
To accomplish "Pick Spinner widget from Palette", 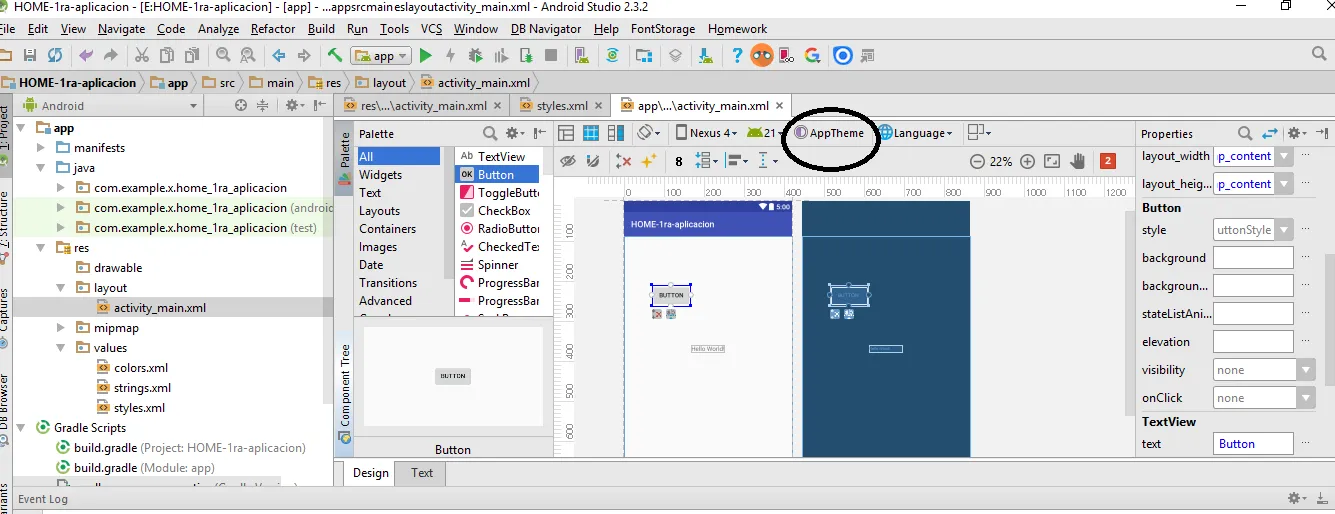I will (x=497, y=265).
